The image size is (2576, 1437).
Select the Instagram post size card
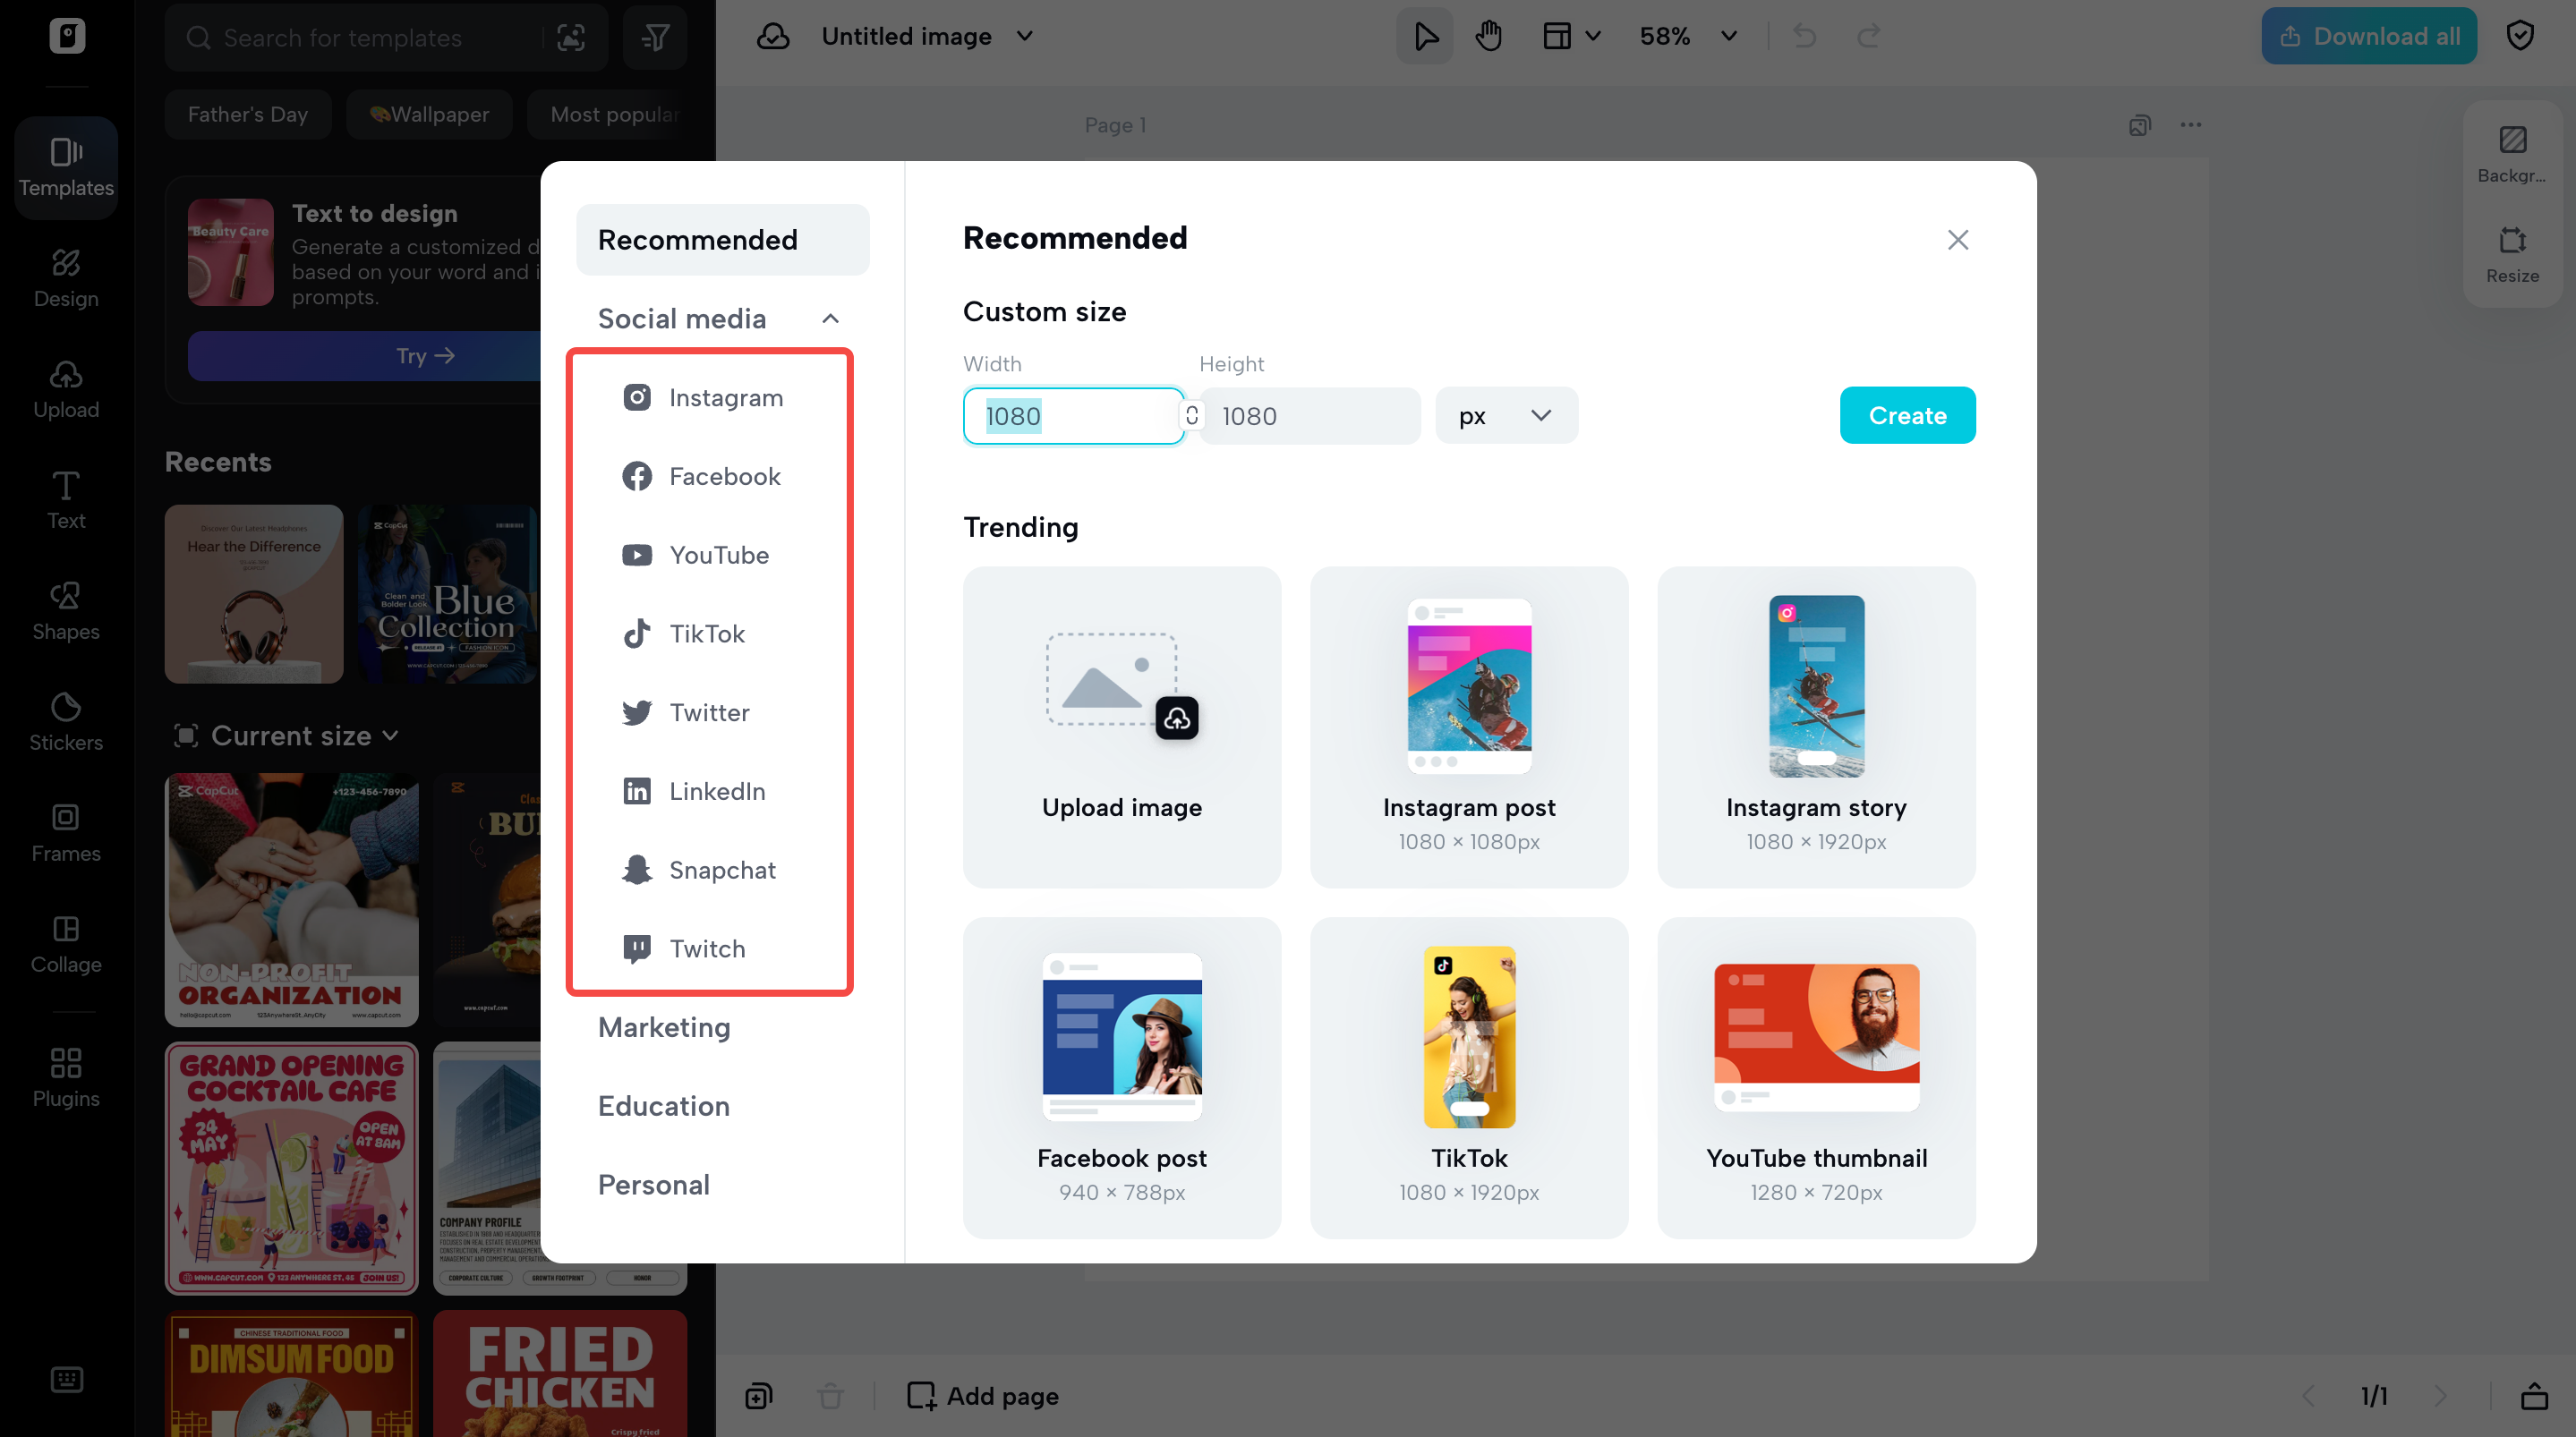(1468, 727)
